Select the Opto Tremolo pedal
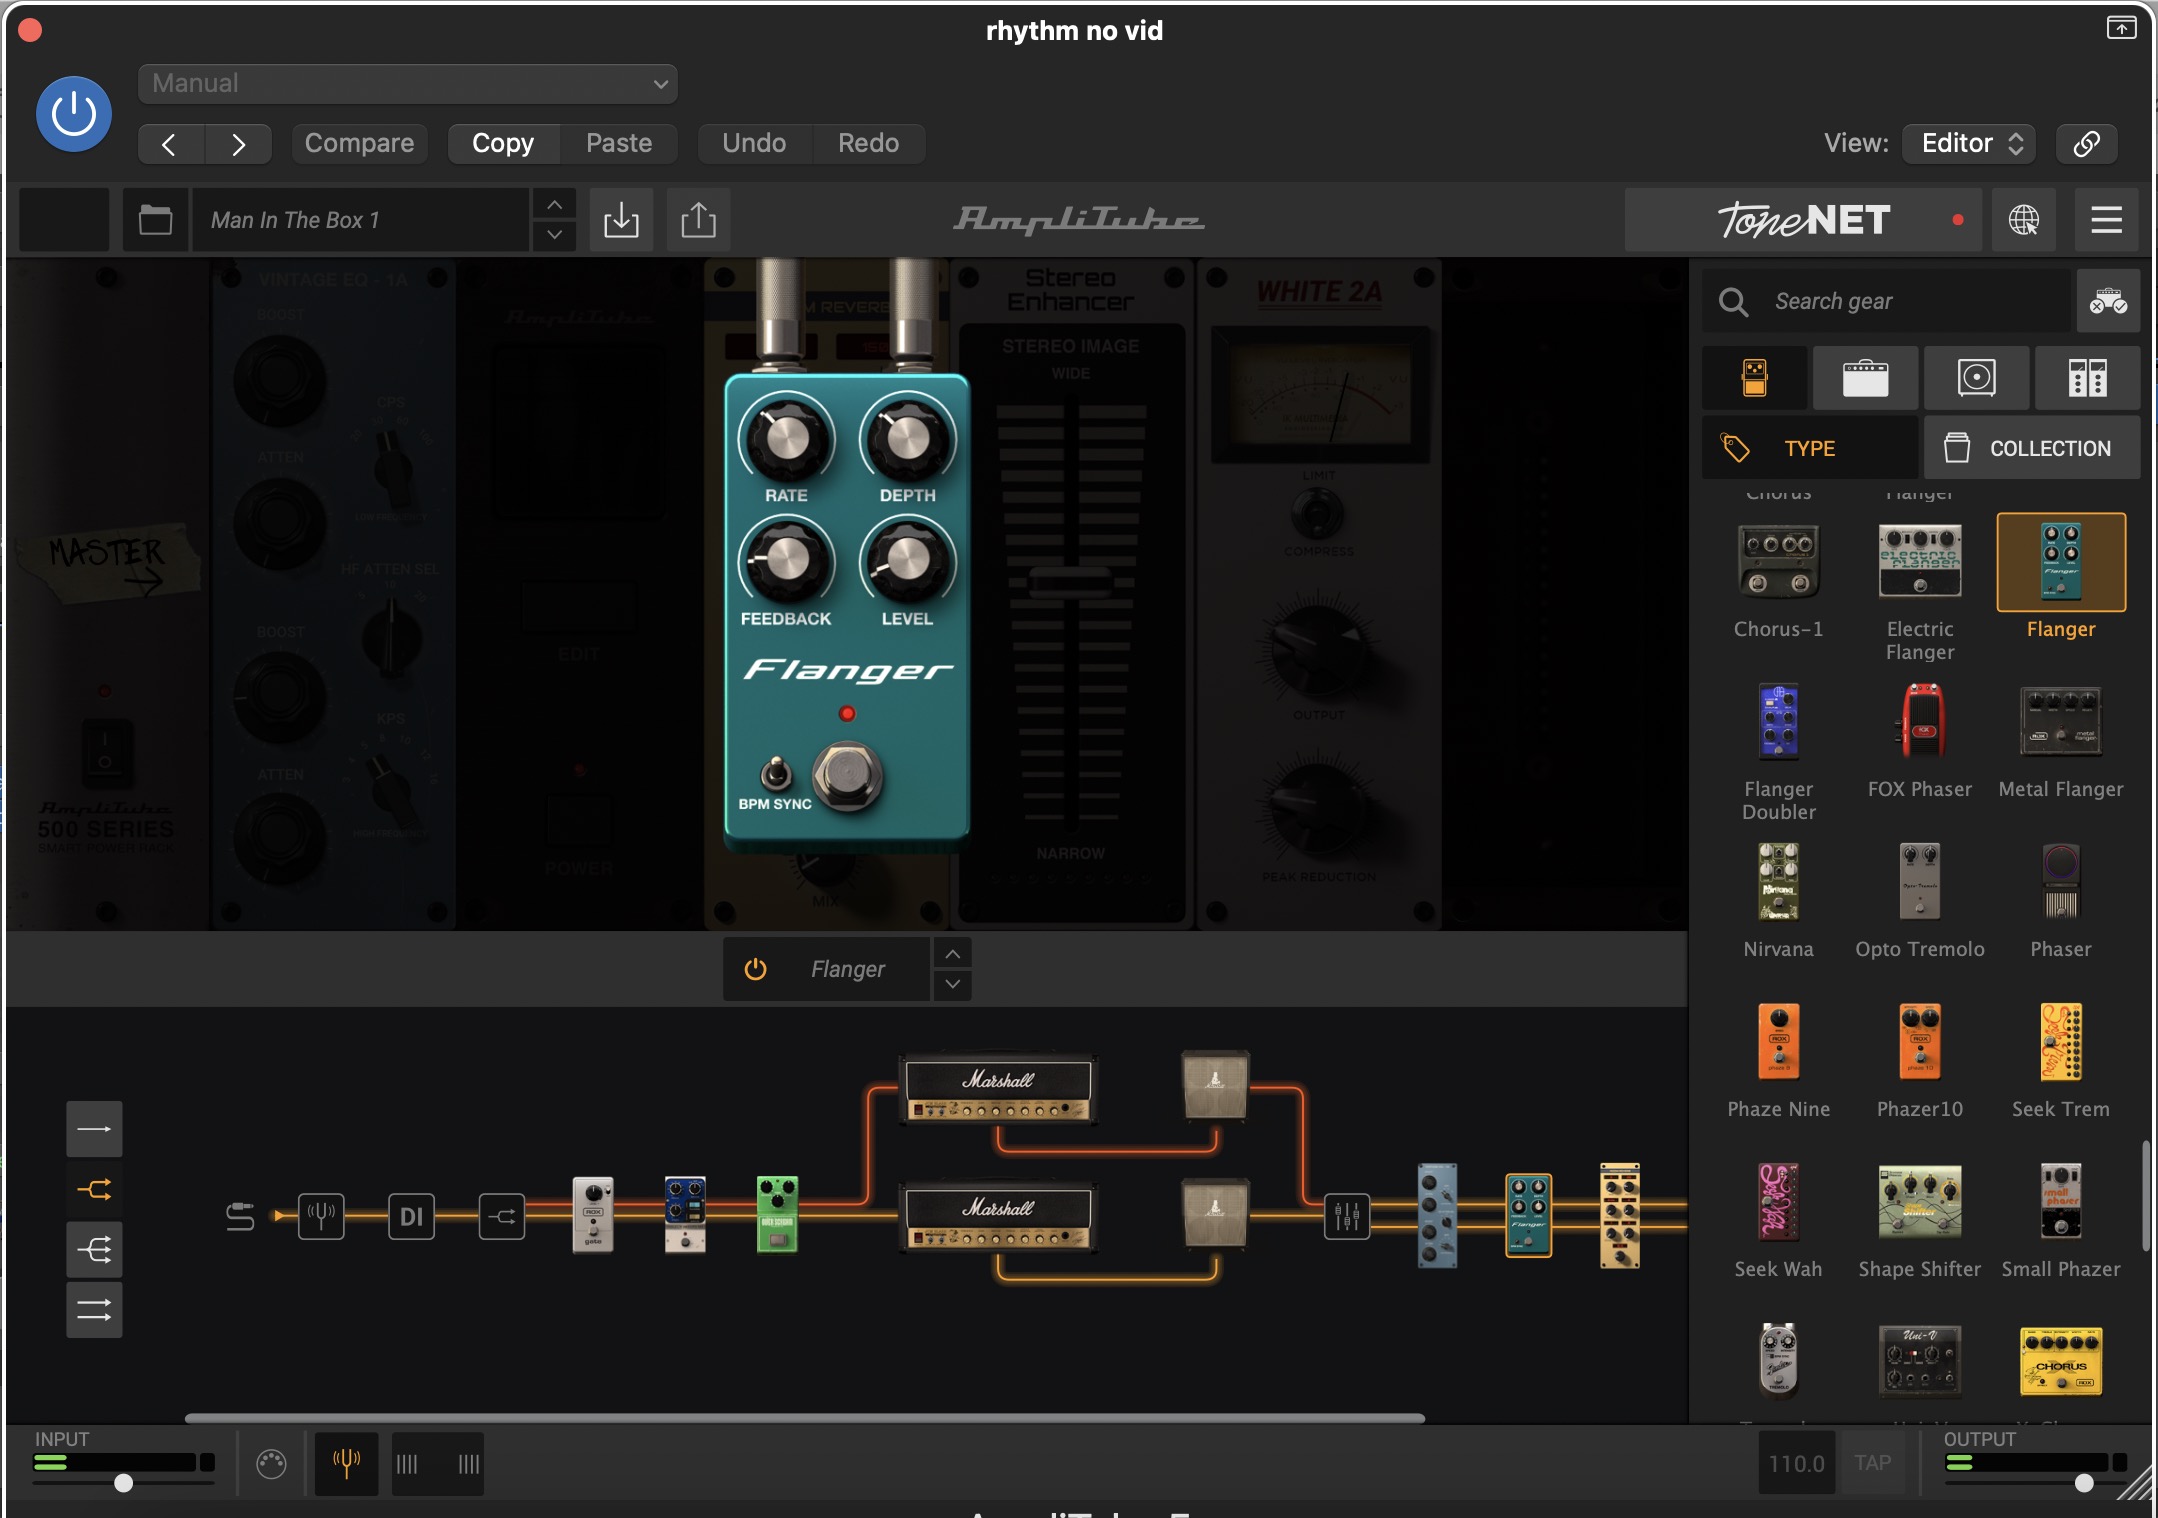Viewport: 2158px width, 1518px height. 1920,882
